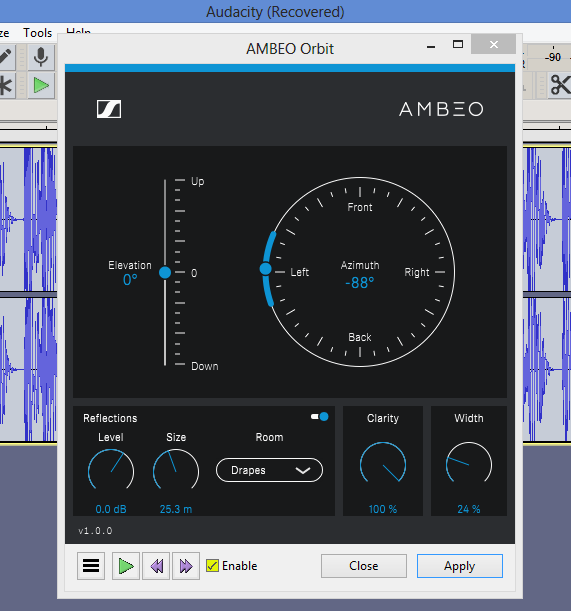Image resolution: width=571 pixels, height=611 pixels.
Task: Minimize the AMBEO Orbit window
Action: 431,45
